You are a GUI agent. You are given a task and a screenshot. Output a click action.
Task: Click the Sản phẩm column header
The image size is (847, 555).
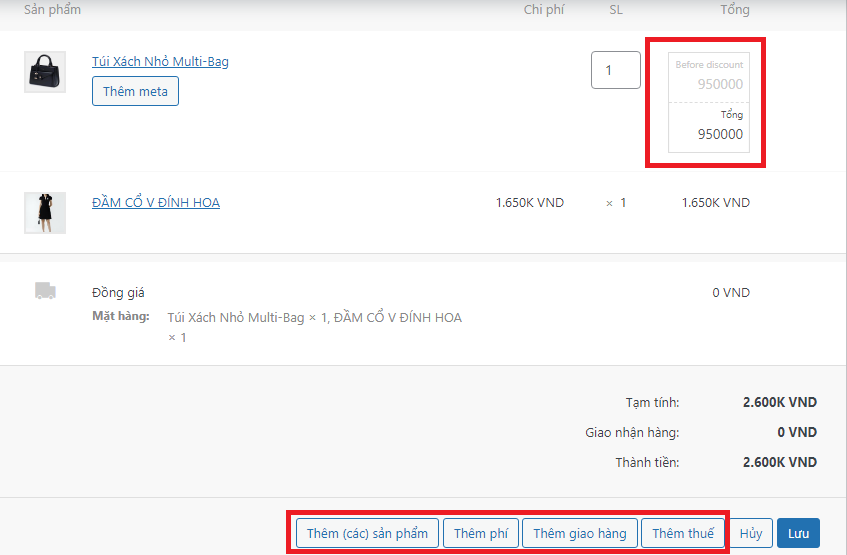click(x=52, y=10)
